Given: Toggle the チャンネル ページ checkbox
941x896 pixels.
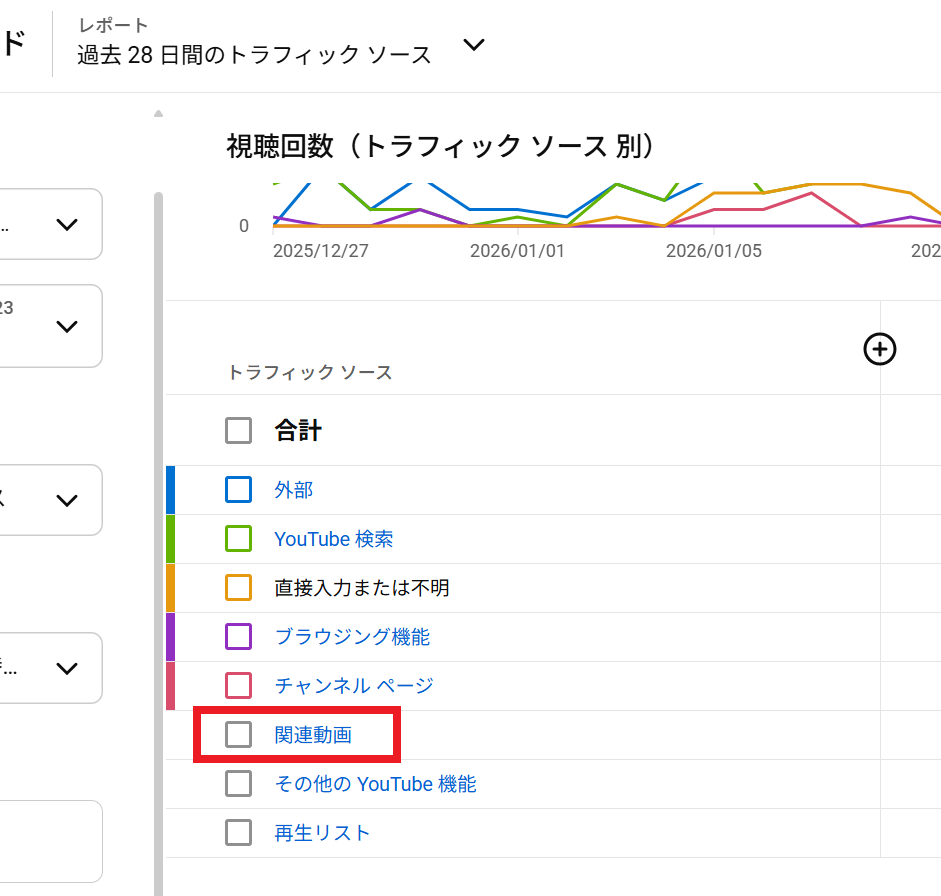Looking at the screenshot, I should [x=238, y=686].
